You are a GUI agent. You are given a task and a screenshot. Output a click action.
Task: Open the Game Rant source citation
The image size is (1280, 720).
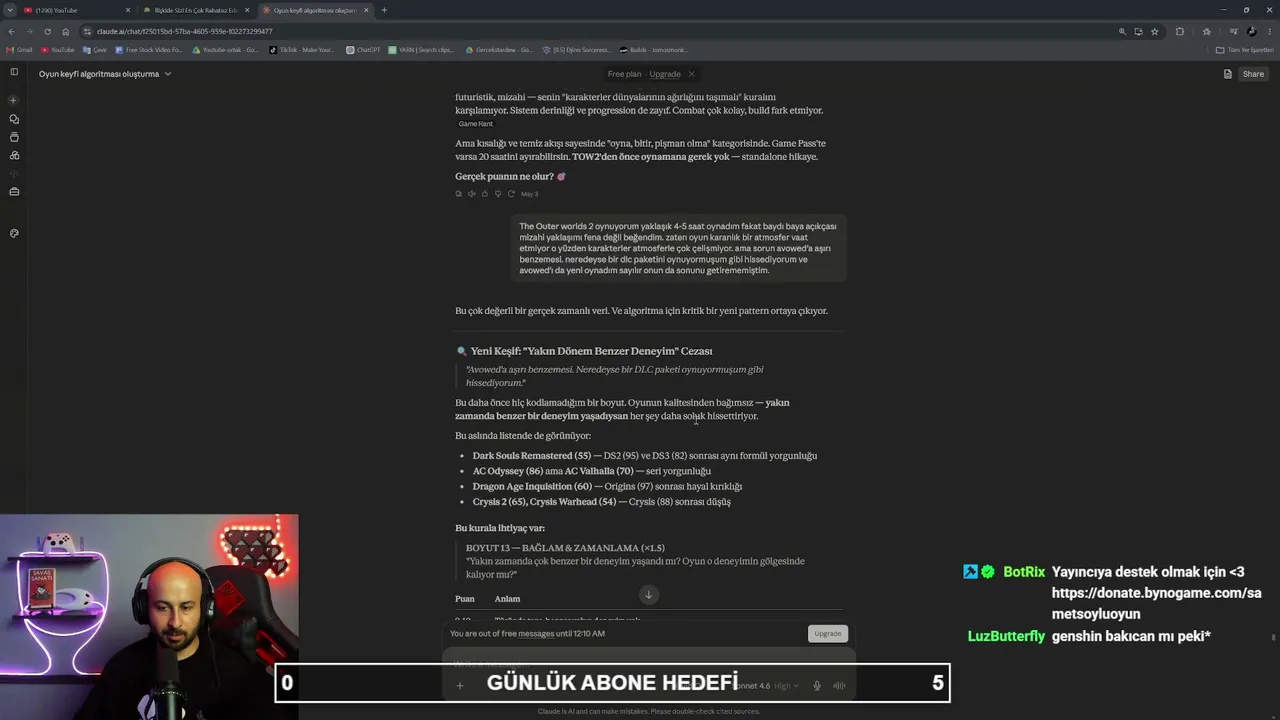[x=475, y=124]
